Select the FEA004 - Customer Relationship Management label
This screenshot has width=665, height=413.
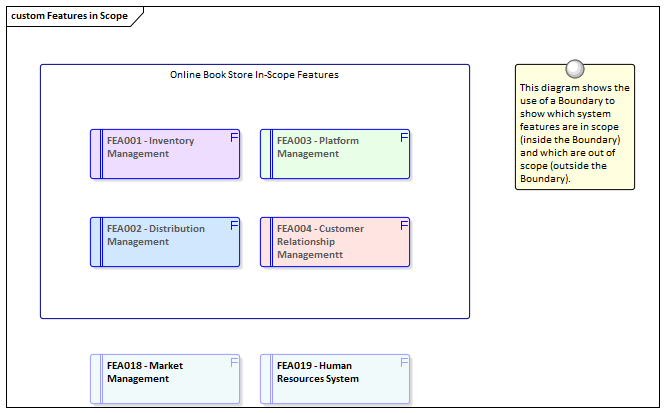(320, 242)
